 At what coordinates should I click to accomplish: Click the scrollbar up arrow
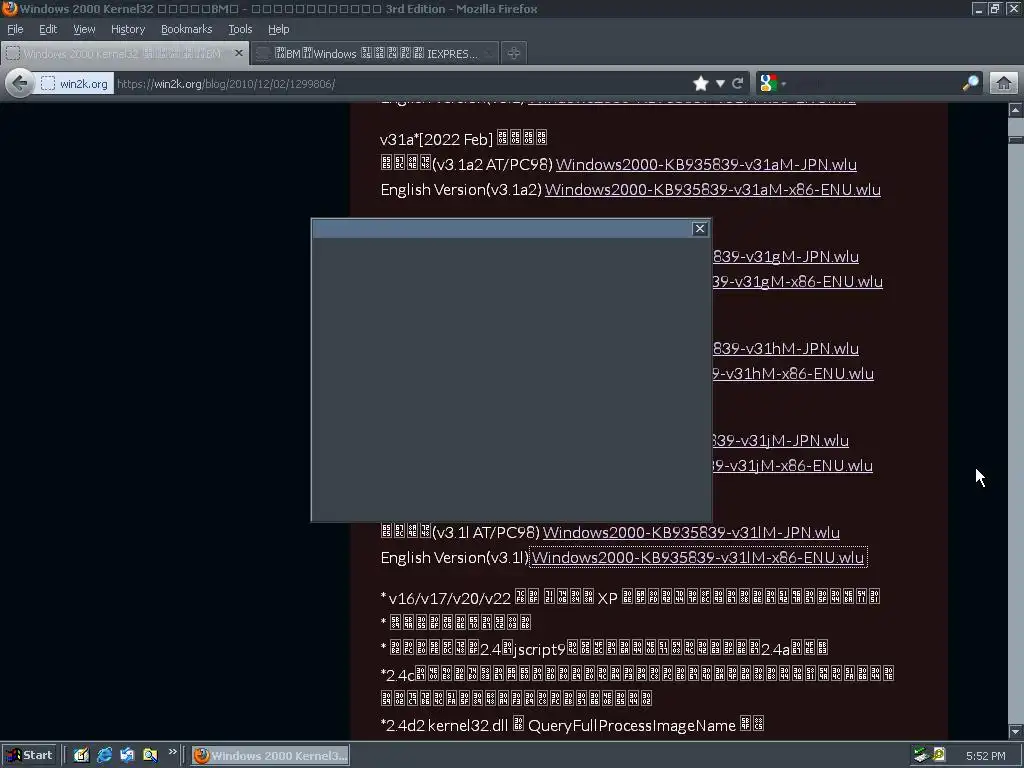pyautogui.click(x=1015, y=110)
